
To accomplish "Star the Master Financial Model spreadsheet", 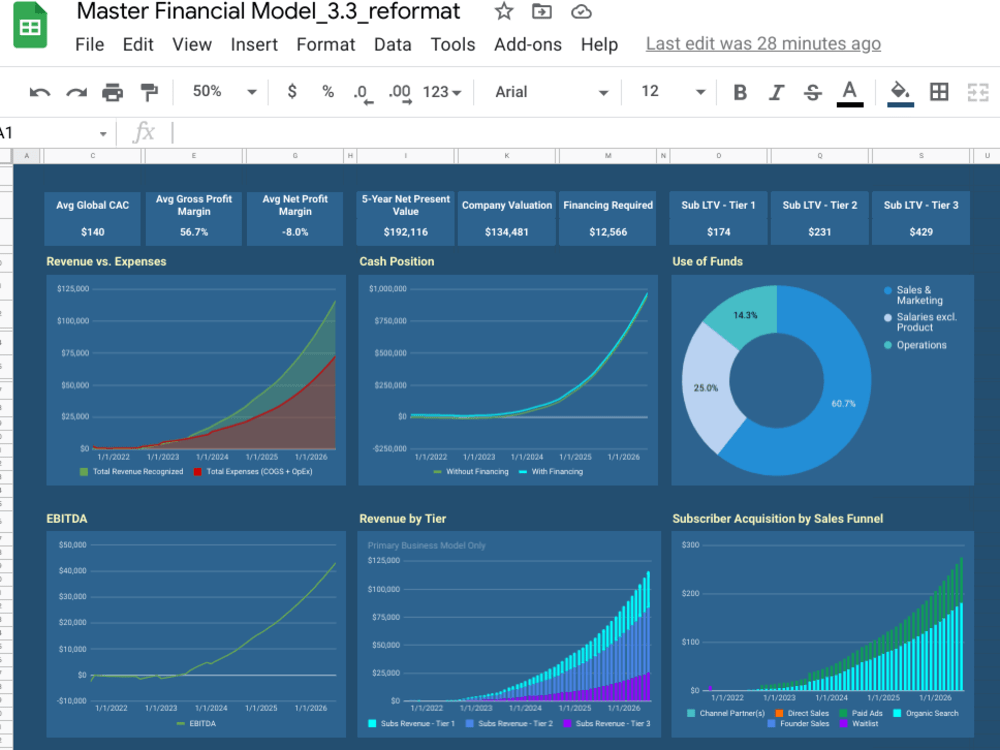I will click(503, 12).
